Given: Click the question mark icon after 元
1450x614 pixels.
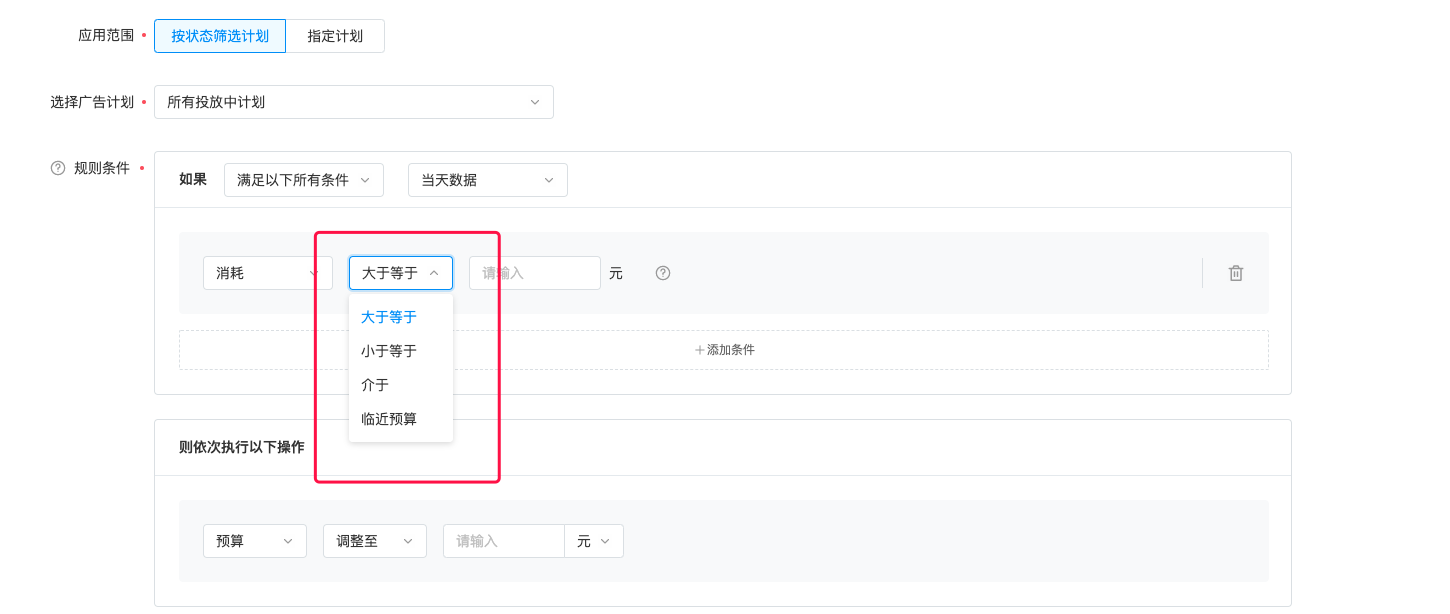Looking at the screenshot, I should point(663,273).
